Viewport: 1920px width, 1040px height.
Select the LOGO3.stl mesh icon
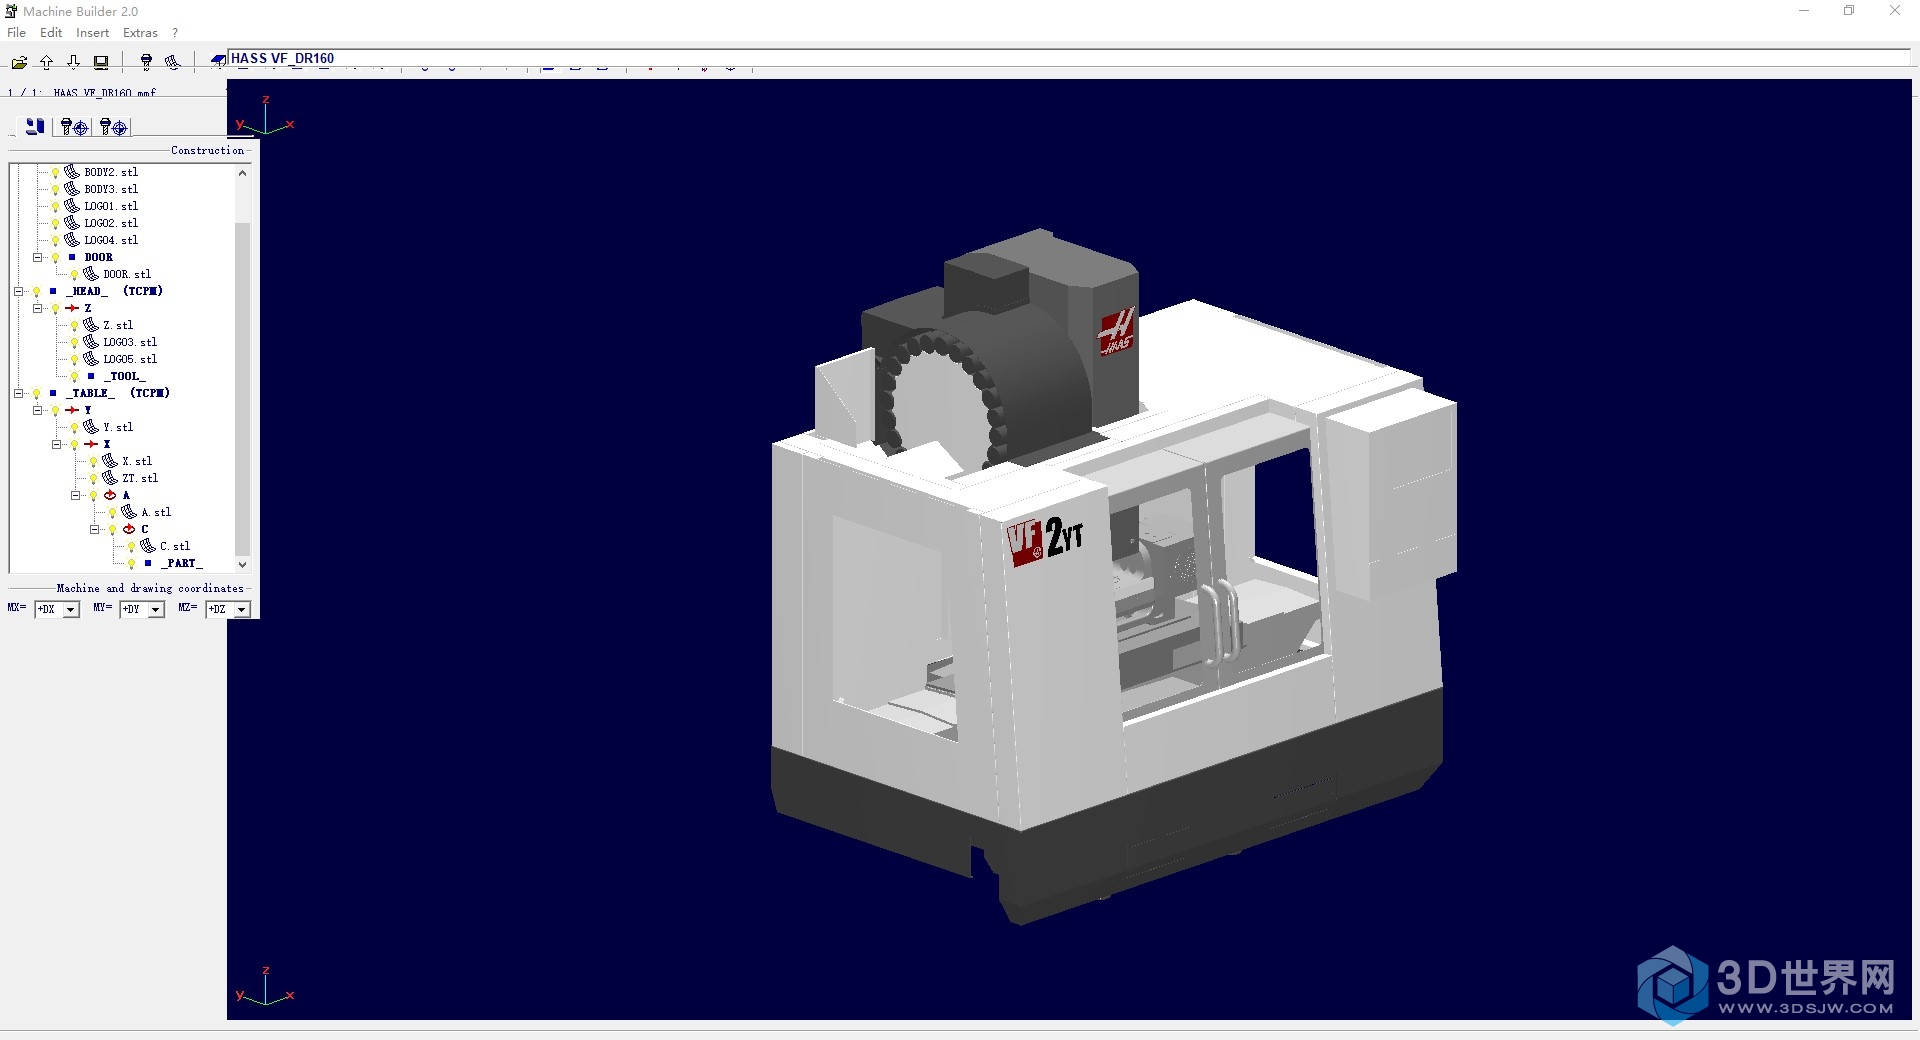point(91,342)
